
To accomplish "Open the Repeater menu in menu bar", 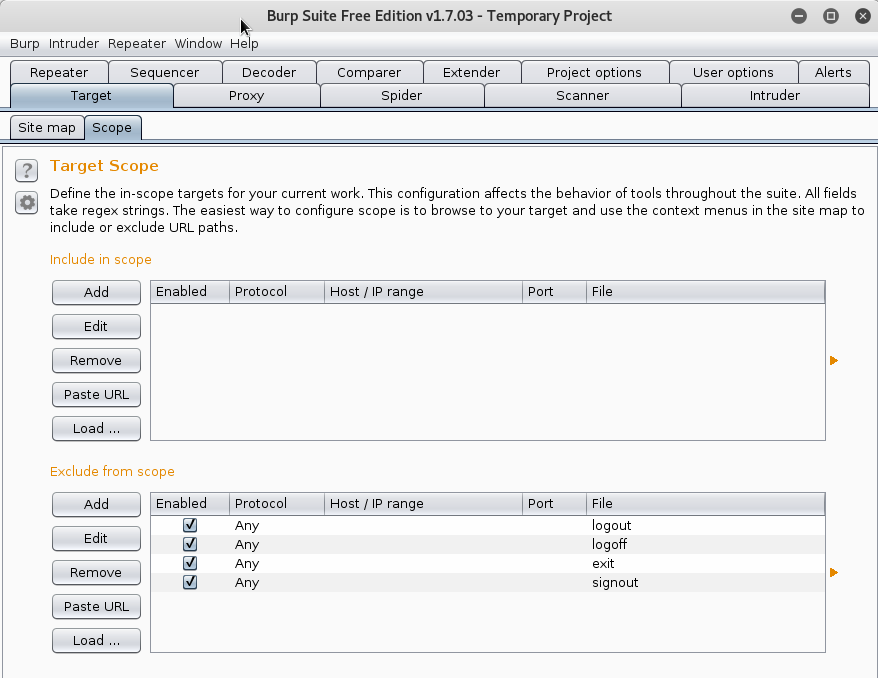I will click(137, 44).
